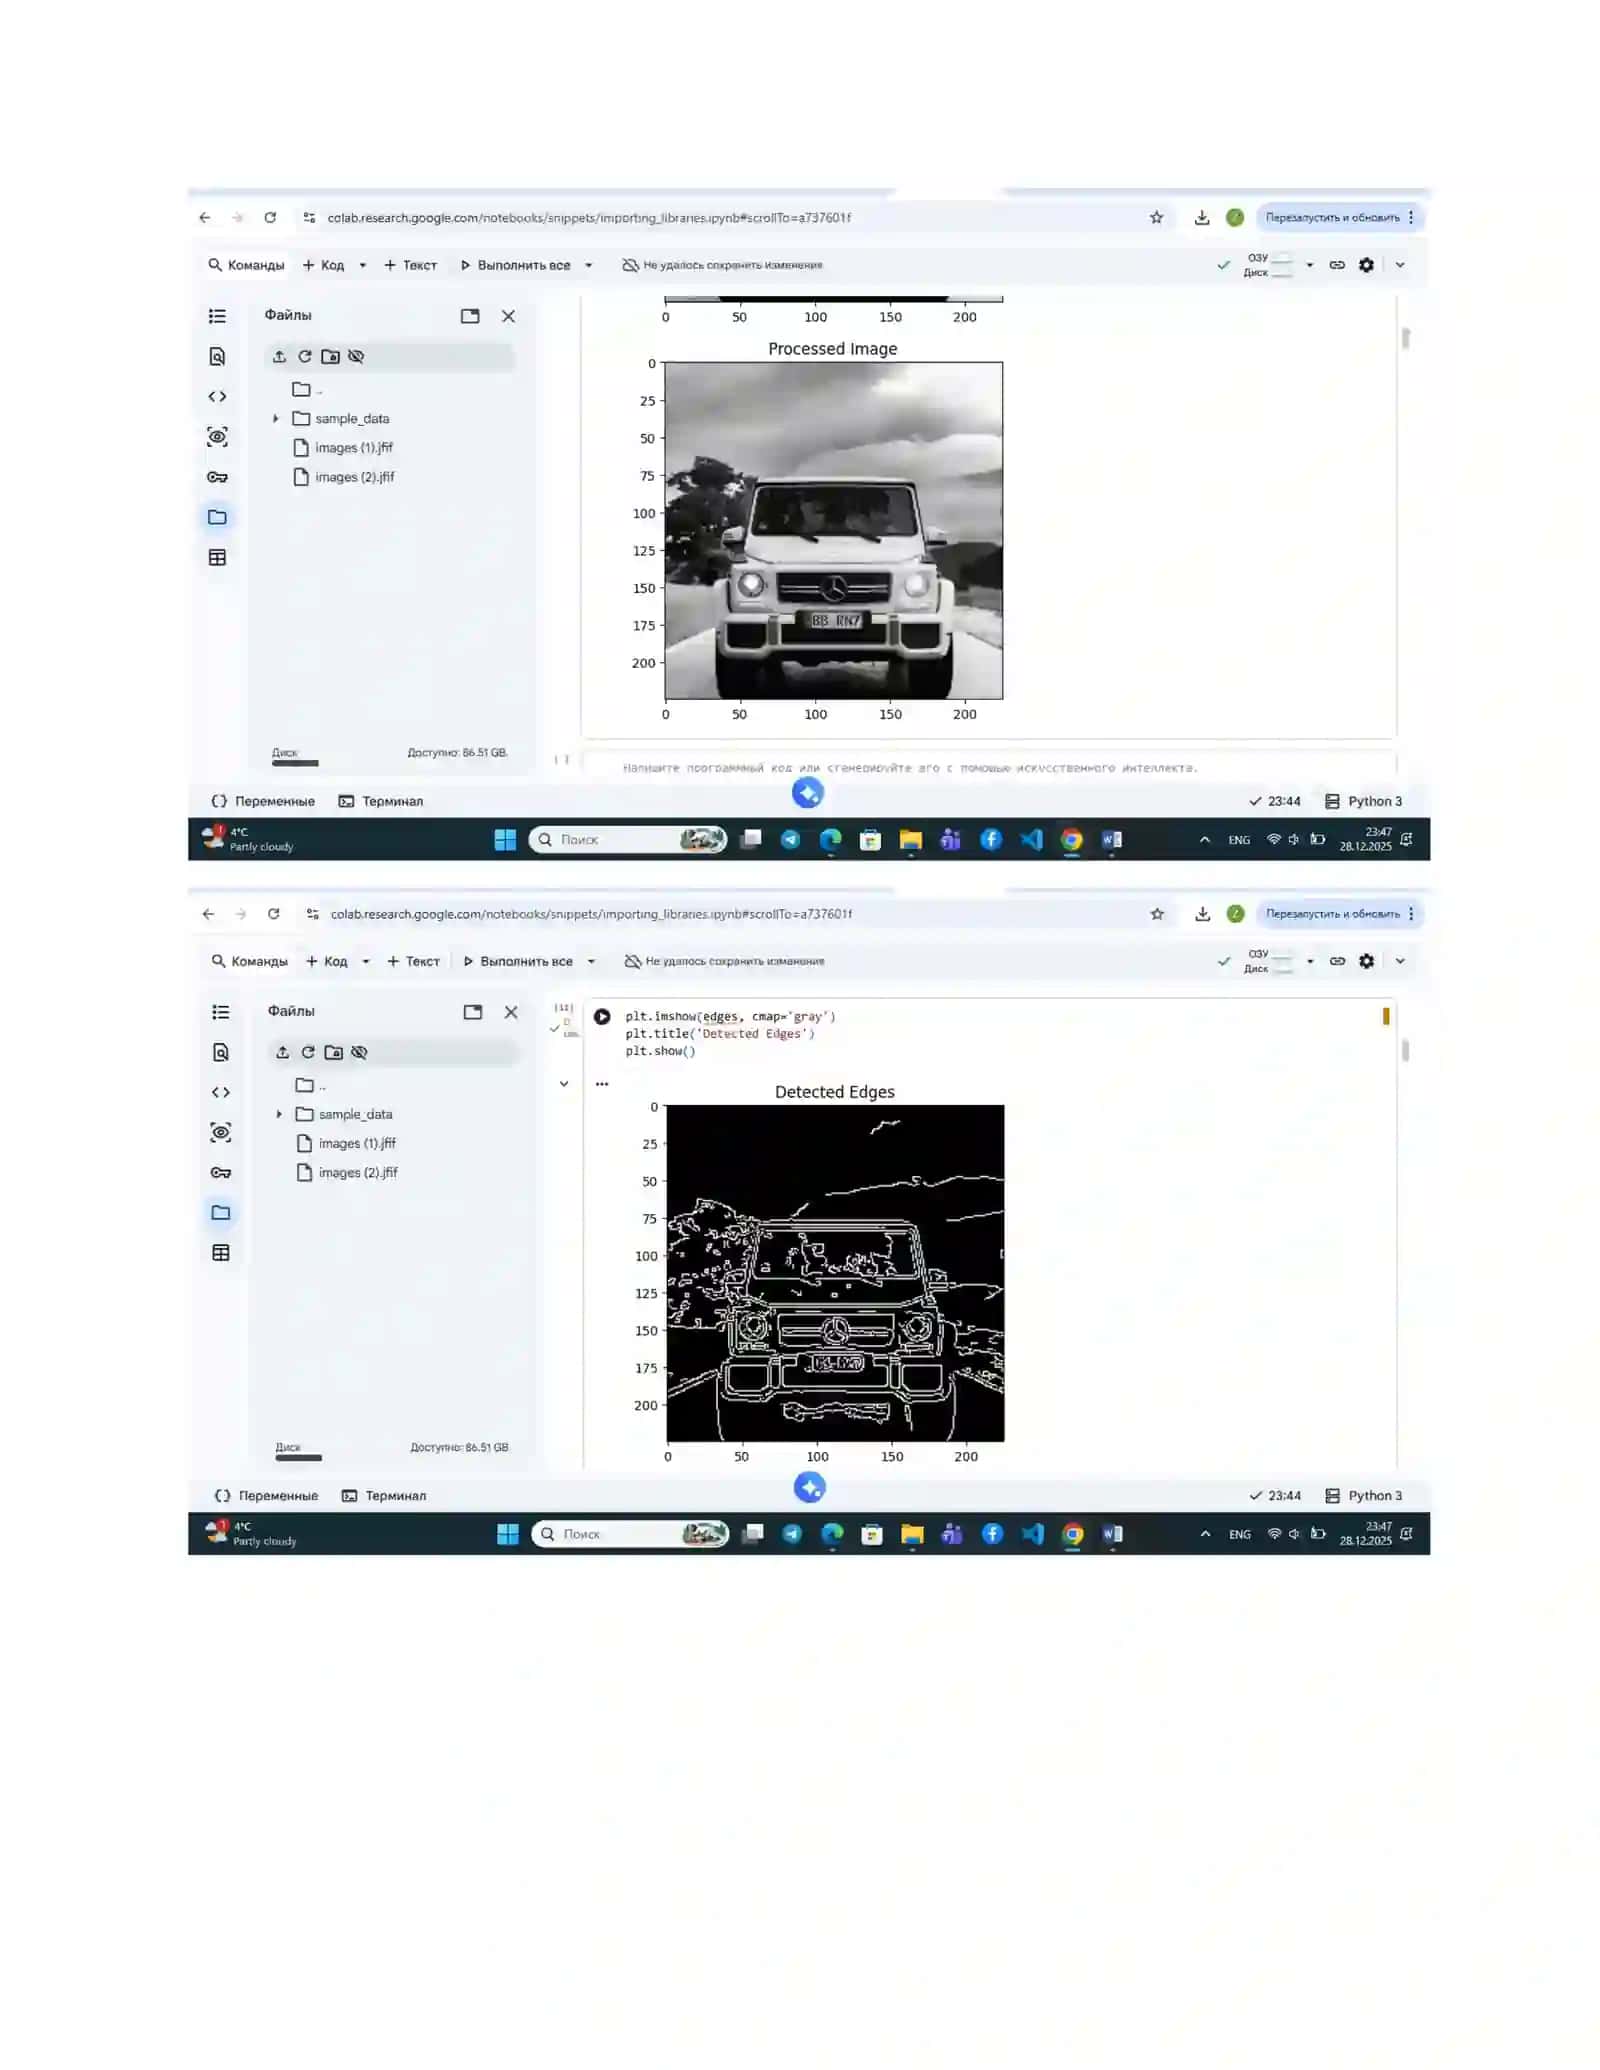
Task: Open Команды in top Colab toolbar
Action: (x=246, y=265)
